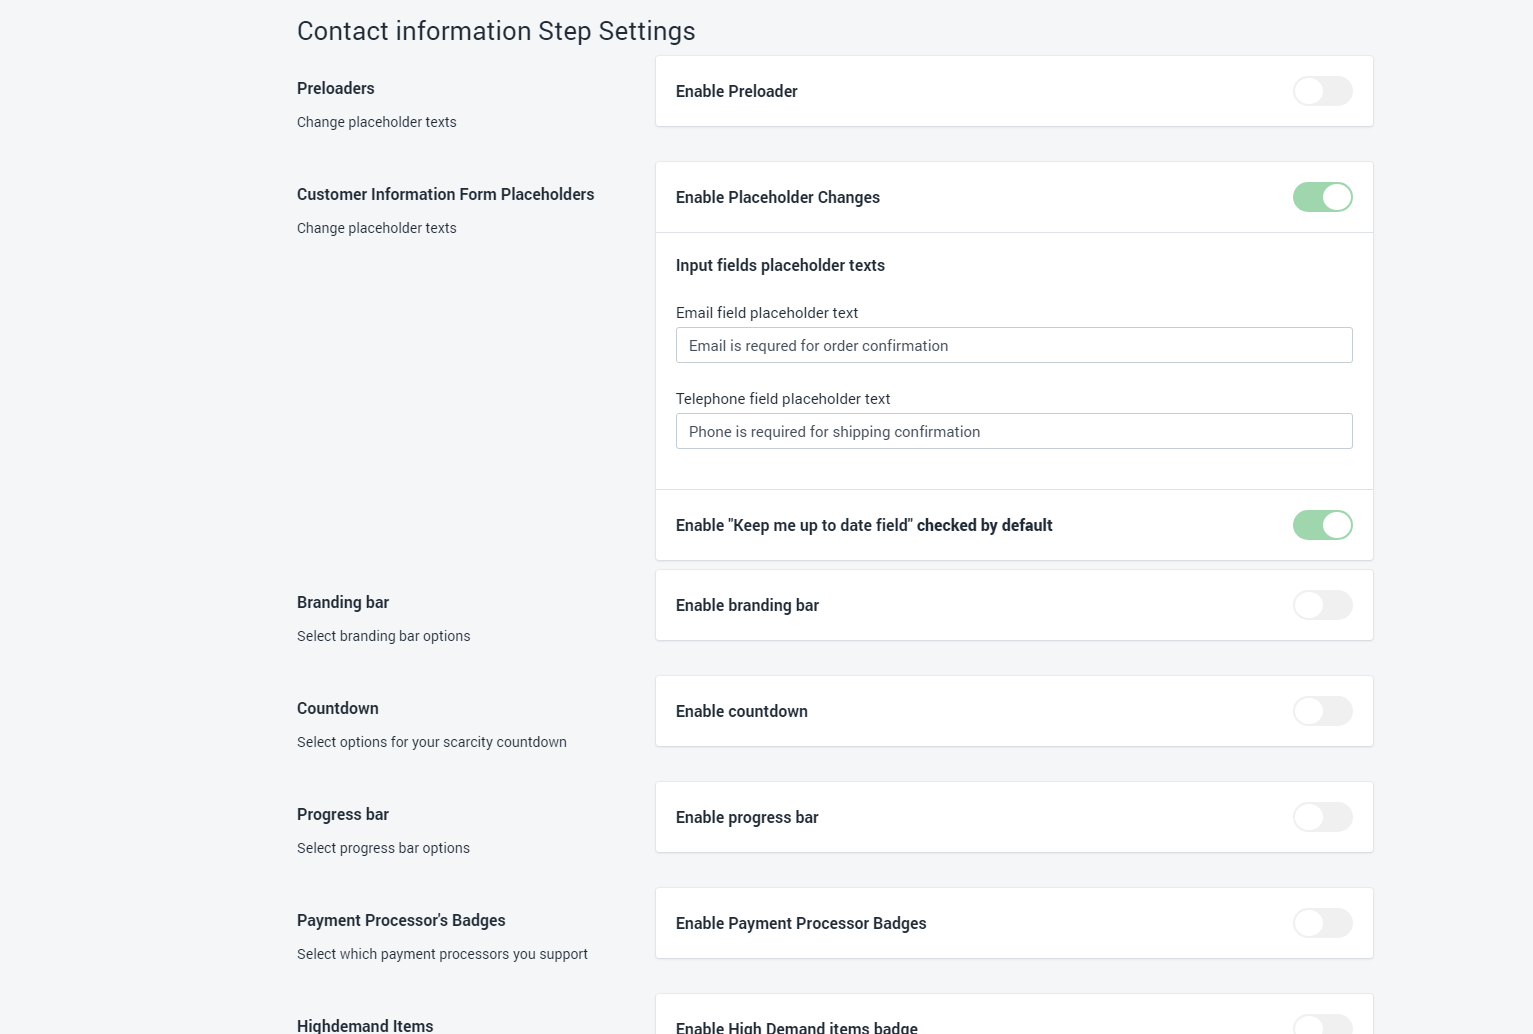This screenshot has width=1533, height=1034.
Task: Click the scarcity countdown description text
Action: point(431,742)
